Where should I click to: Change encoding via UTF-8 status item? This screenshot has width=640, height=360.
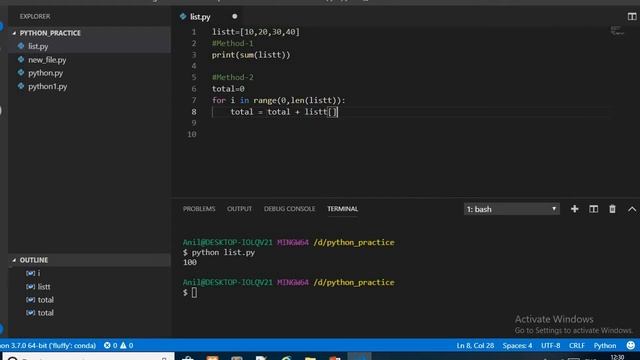point(550,345)
